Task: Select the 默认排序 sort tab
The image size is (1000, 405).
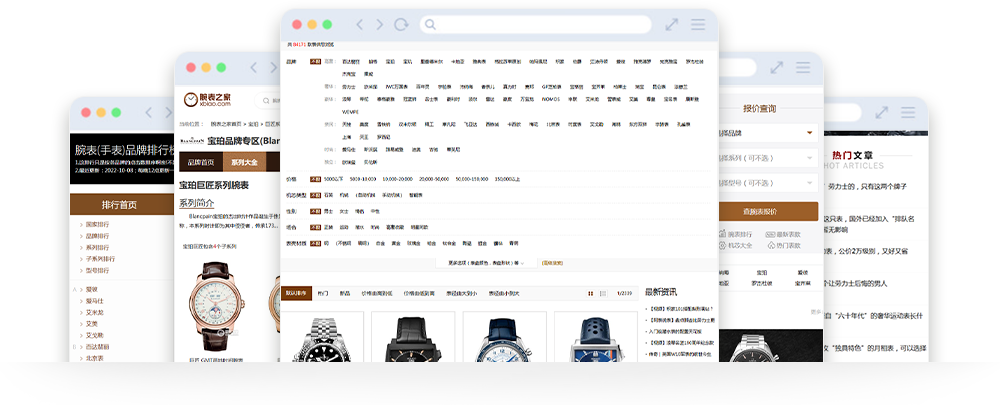Action: click(x=295, y=293)
